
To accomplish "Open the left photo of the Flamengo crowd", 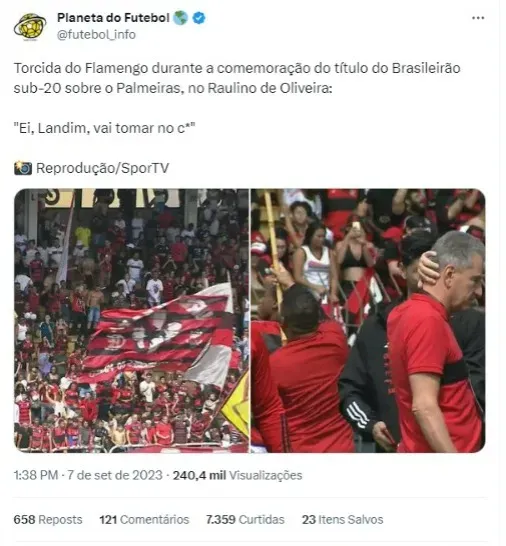I will [131, 320].
